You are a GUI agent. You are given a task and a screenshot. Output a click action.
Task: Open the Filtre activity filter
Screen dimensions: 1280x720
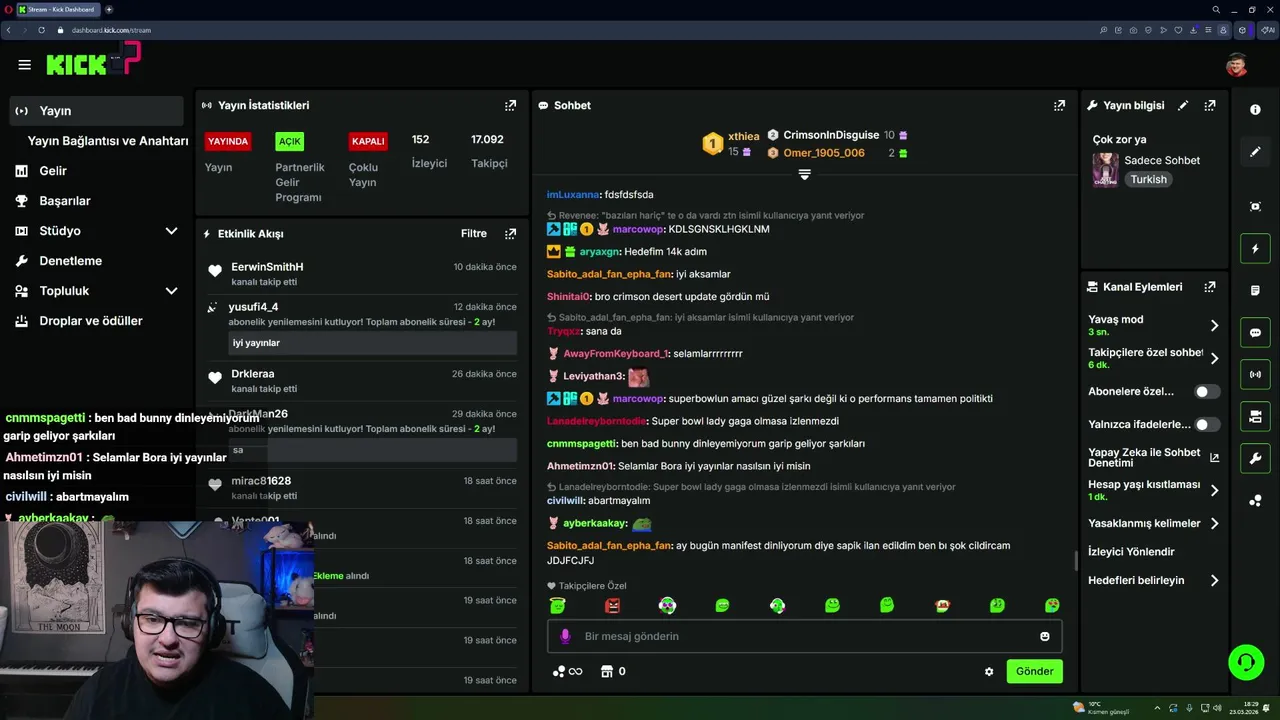coord(474,233)
